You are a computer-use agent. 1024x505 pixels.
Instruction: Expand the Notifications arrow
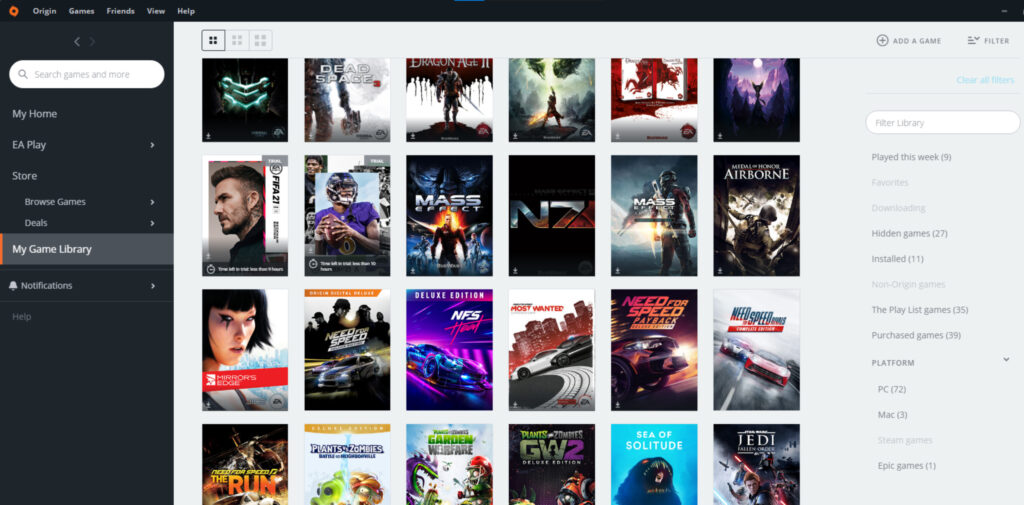coord(152,286)
